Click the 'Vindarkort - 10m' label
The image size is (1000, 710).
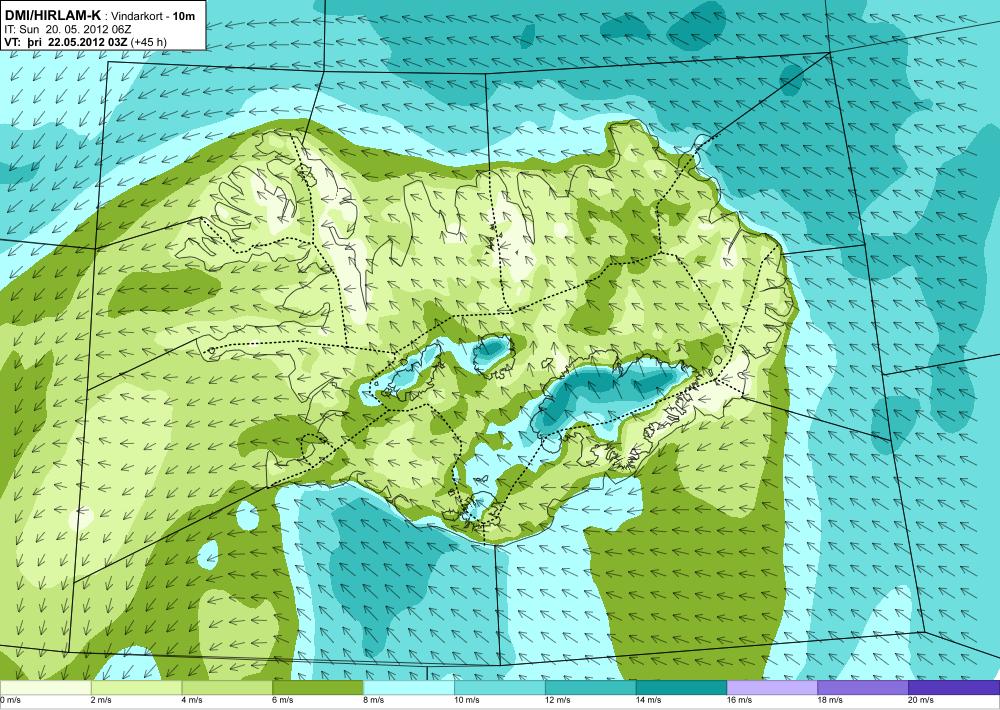pos(153,16)
